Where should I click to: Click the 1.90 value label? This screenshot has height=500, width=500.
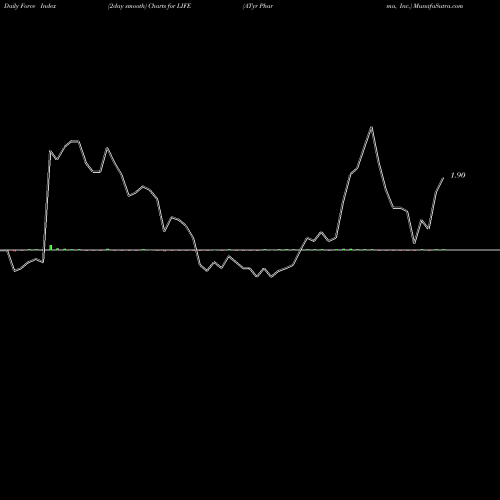click(x=458, y=175)
